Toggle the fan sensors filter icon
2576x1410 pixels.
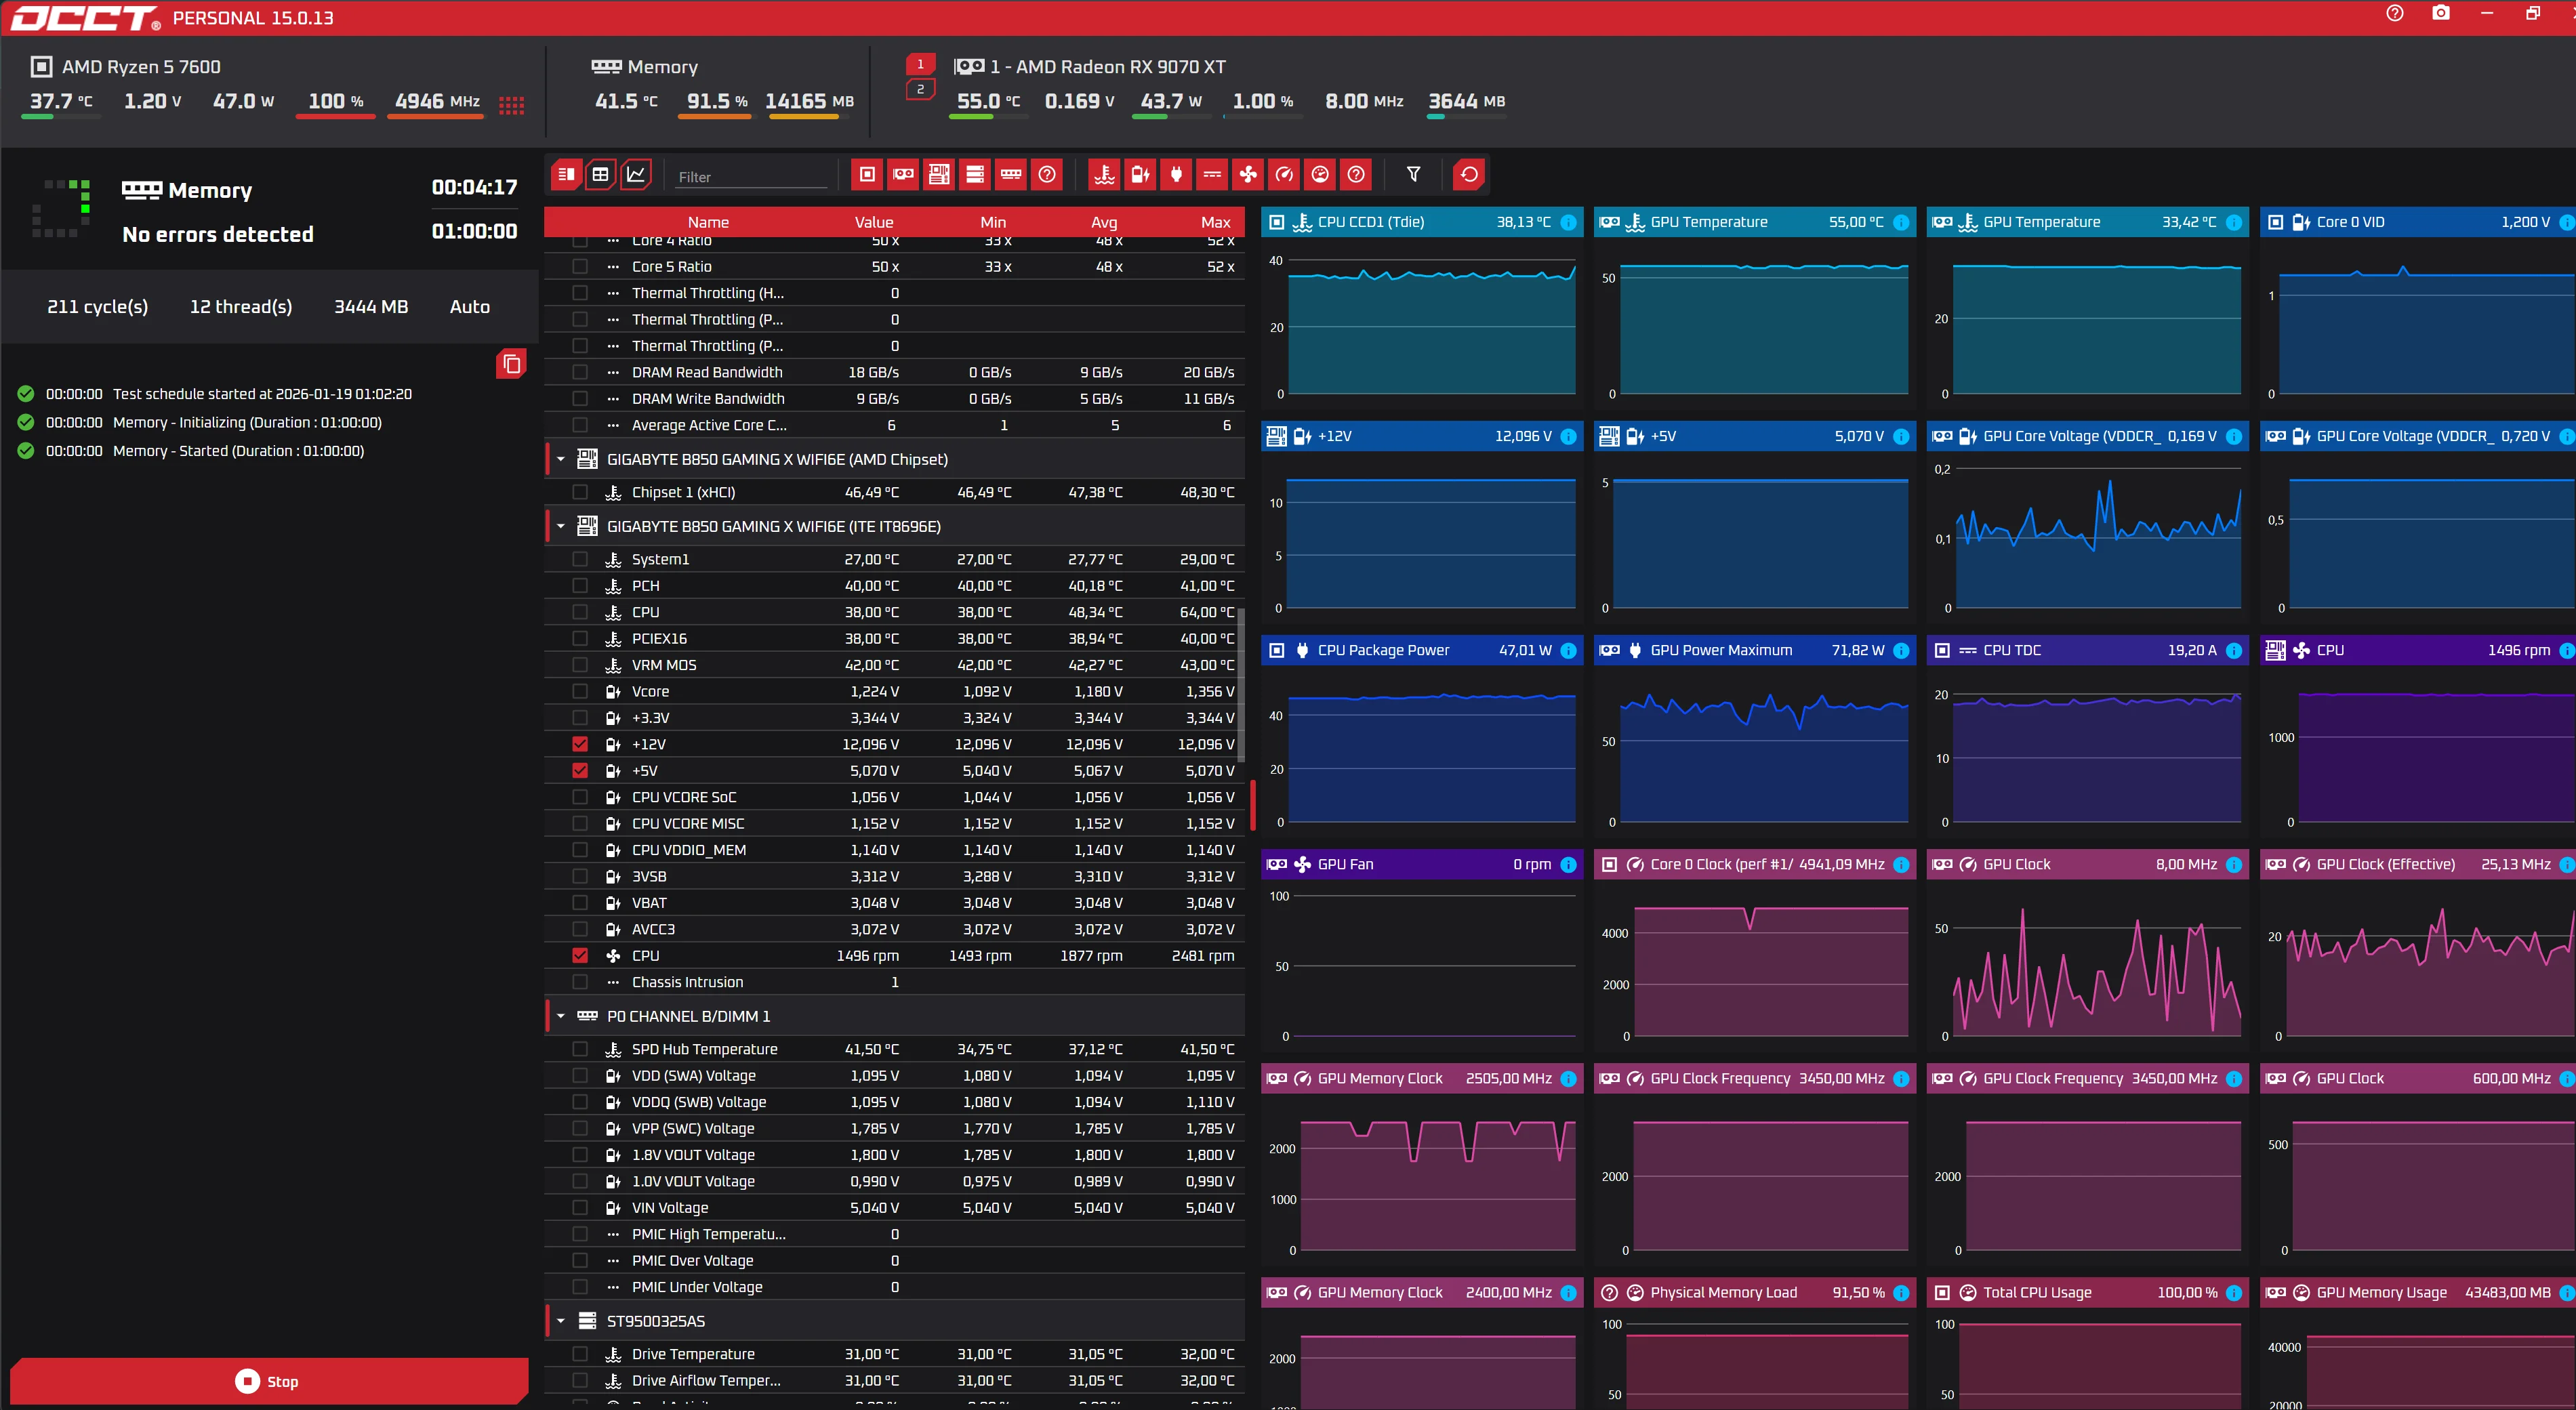click(x=1248, y=174)
